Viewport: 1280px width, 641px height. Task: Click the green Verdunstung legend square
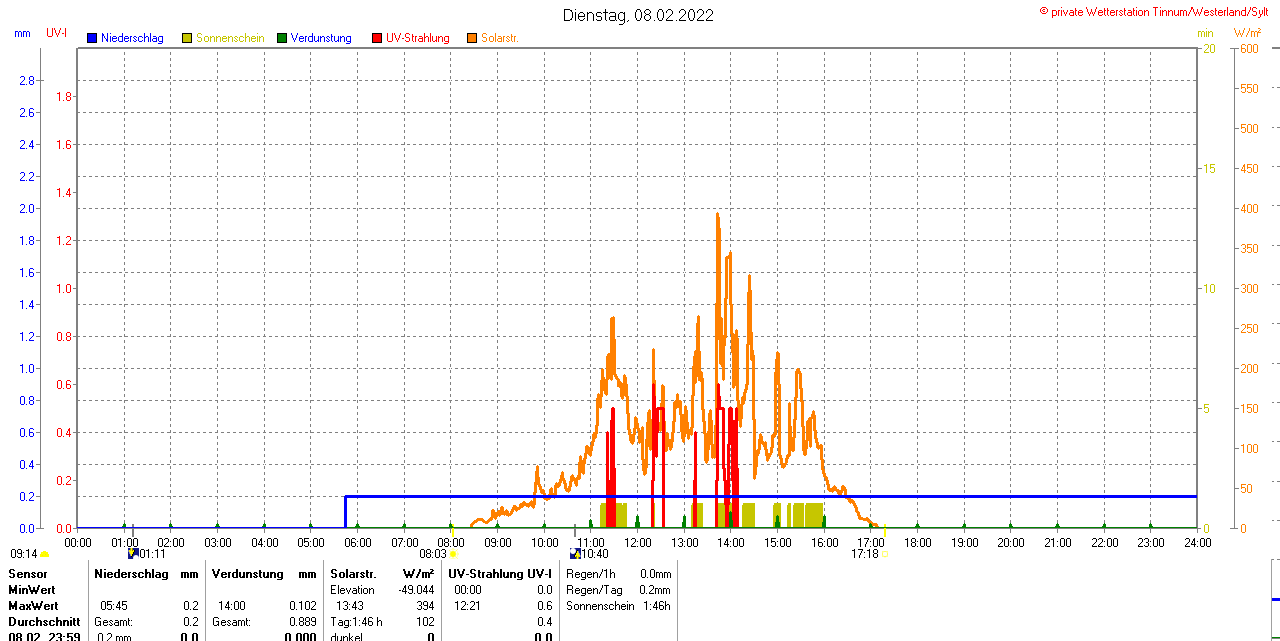point(282,38)
